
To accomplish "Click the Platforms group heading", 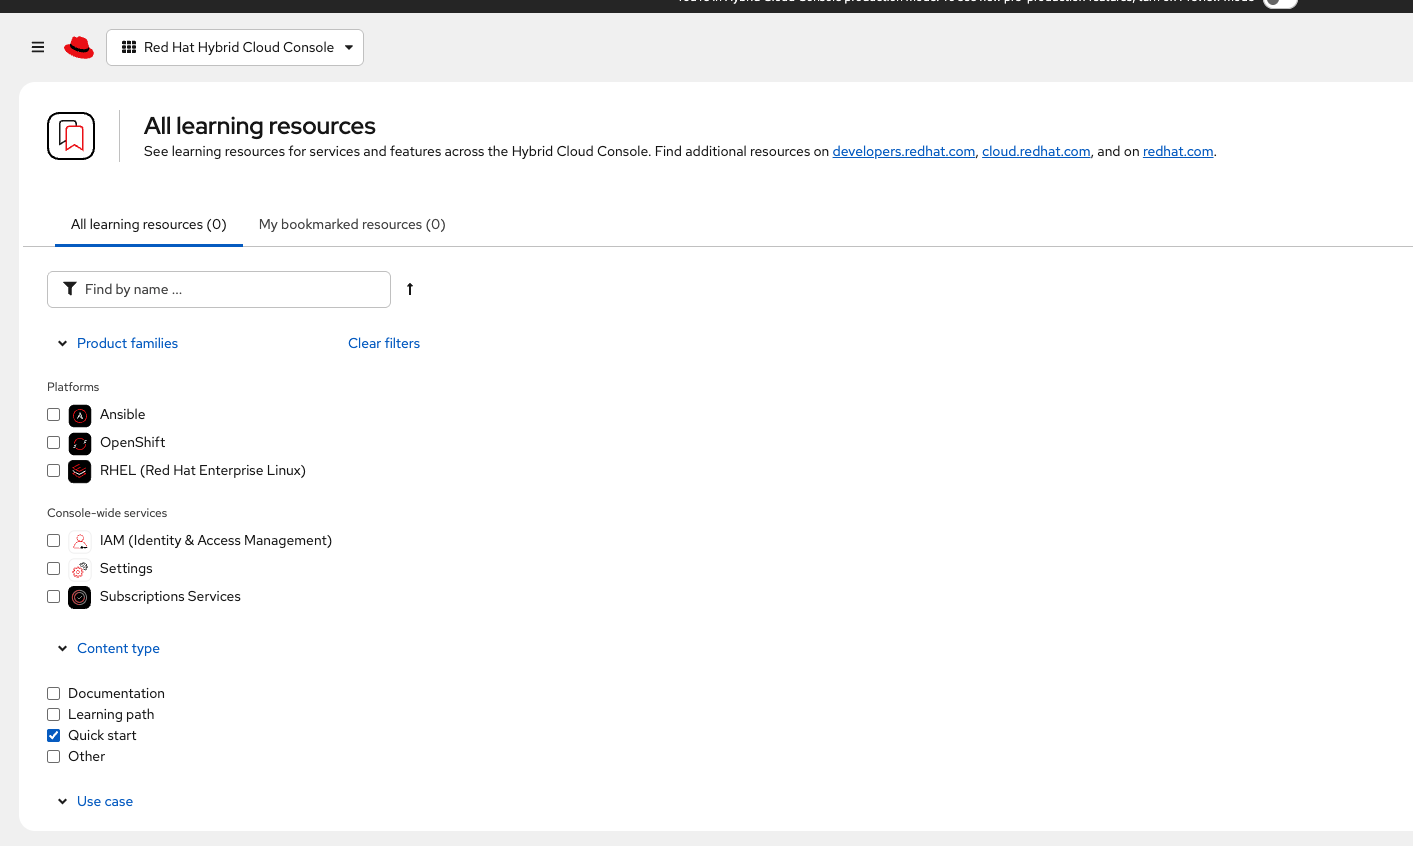I will tap(73, 387).
